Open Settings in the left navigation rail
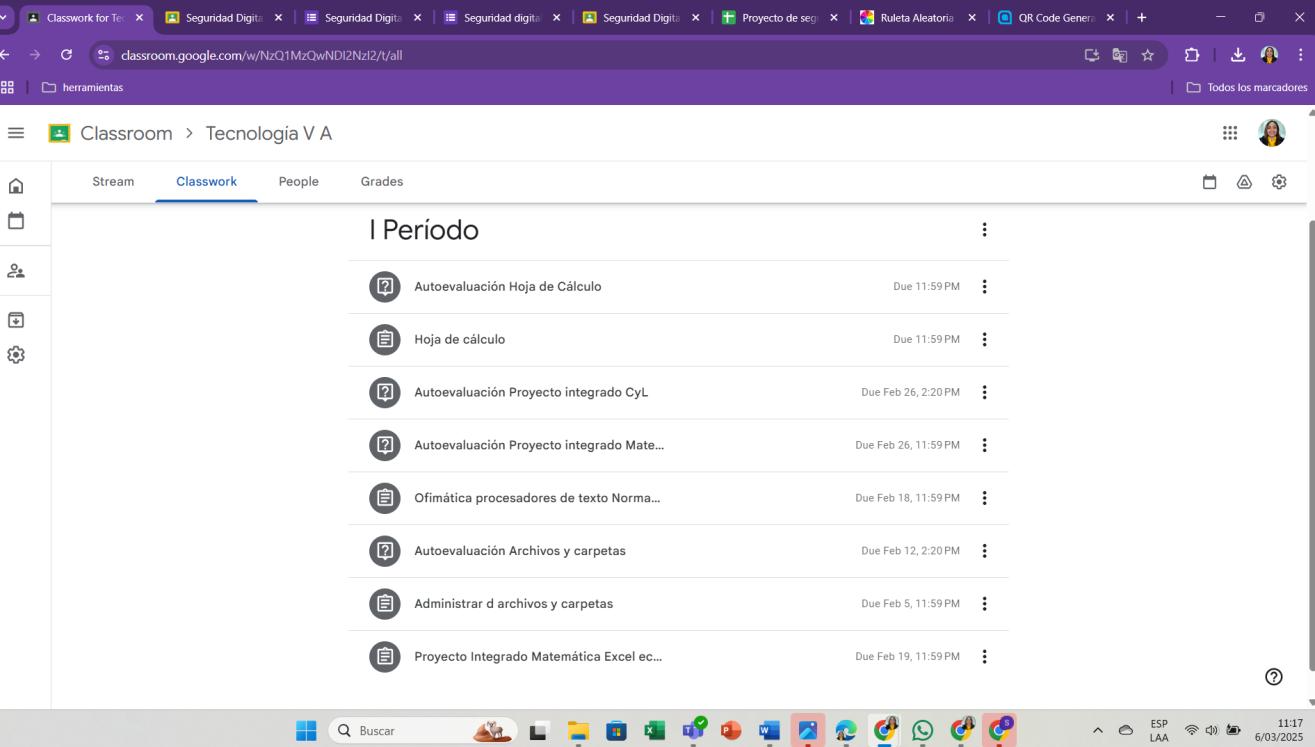This screenshot has height=747, width=1315. pyautogui.click(x=16, y=355)
